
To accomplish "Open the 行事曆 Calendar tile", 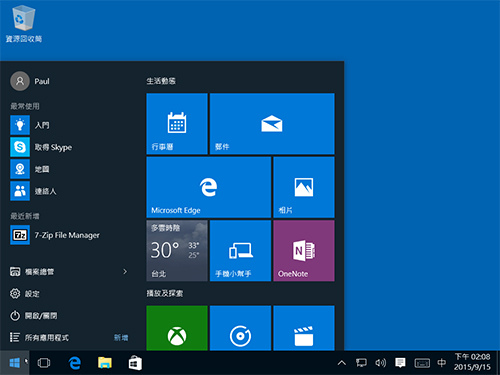I will [177, 124].
